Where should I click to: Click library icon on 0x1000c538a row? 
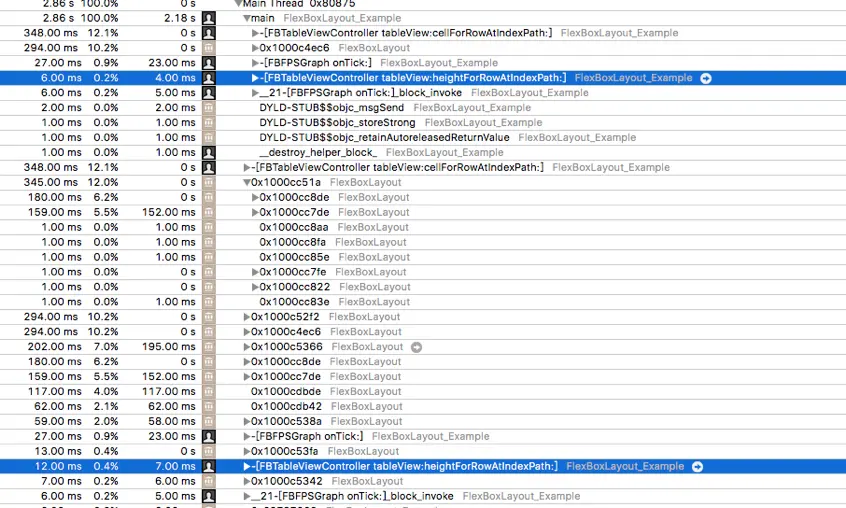(x=209, y=422)
